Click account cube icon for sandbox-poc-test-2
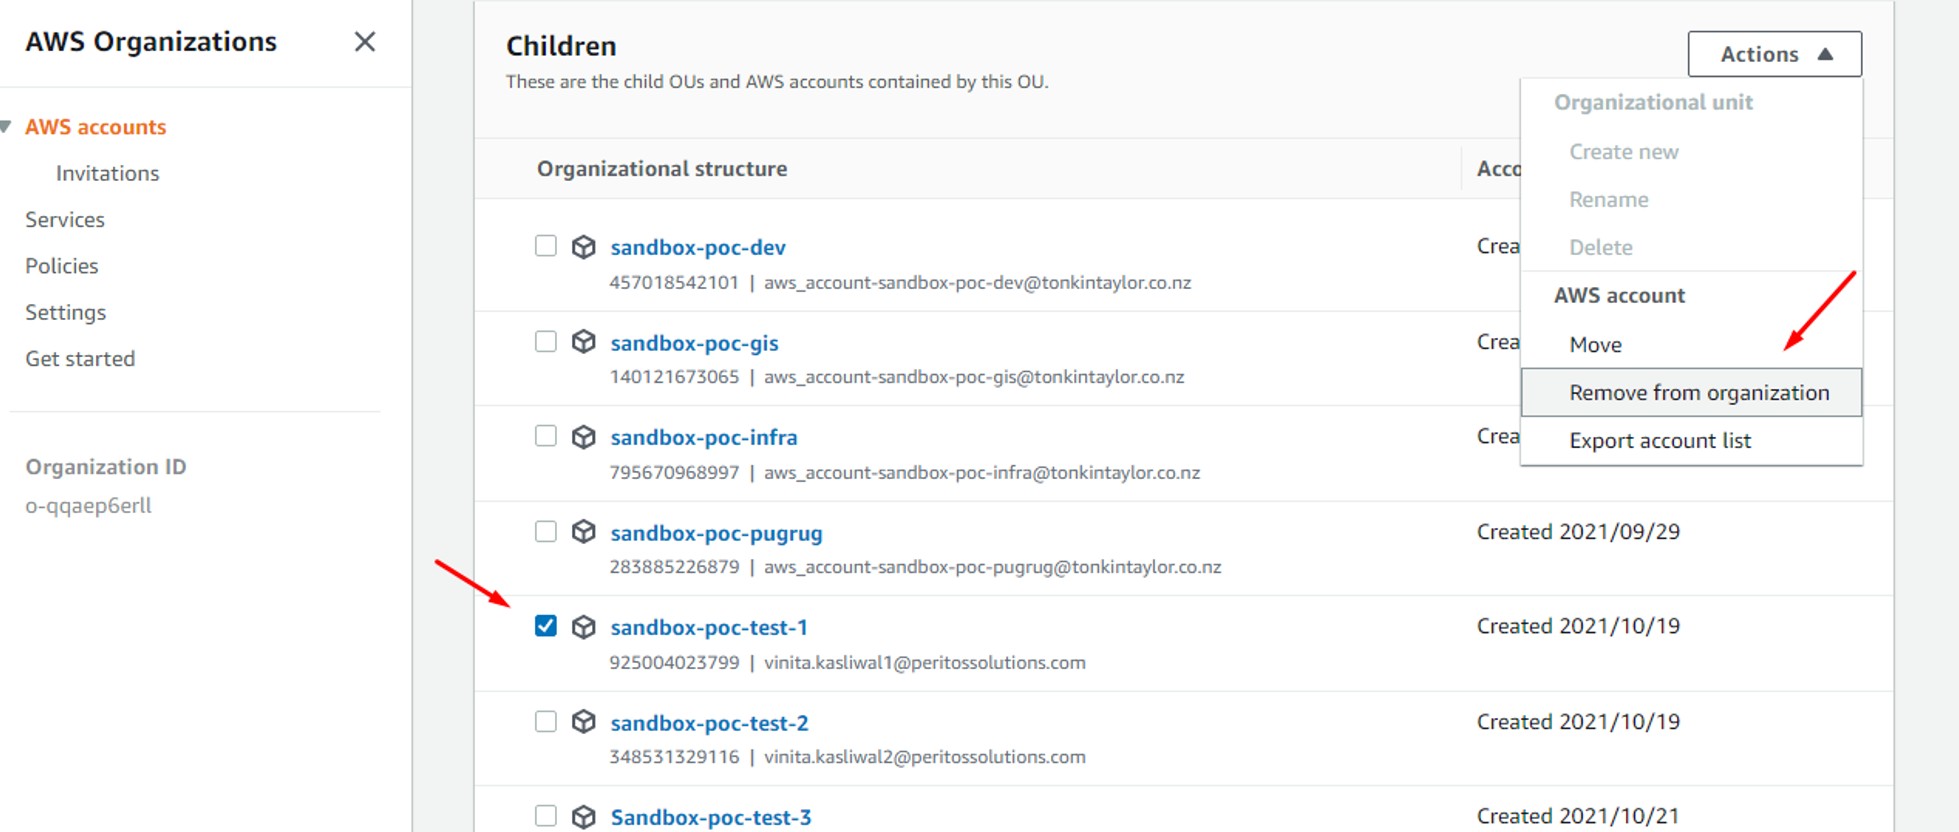Viewport: 1959px width, 832px height. [x=584, y=722]
